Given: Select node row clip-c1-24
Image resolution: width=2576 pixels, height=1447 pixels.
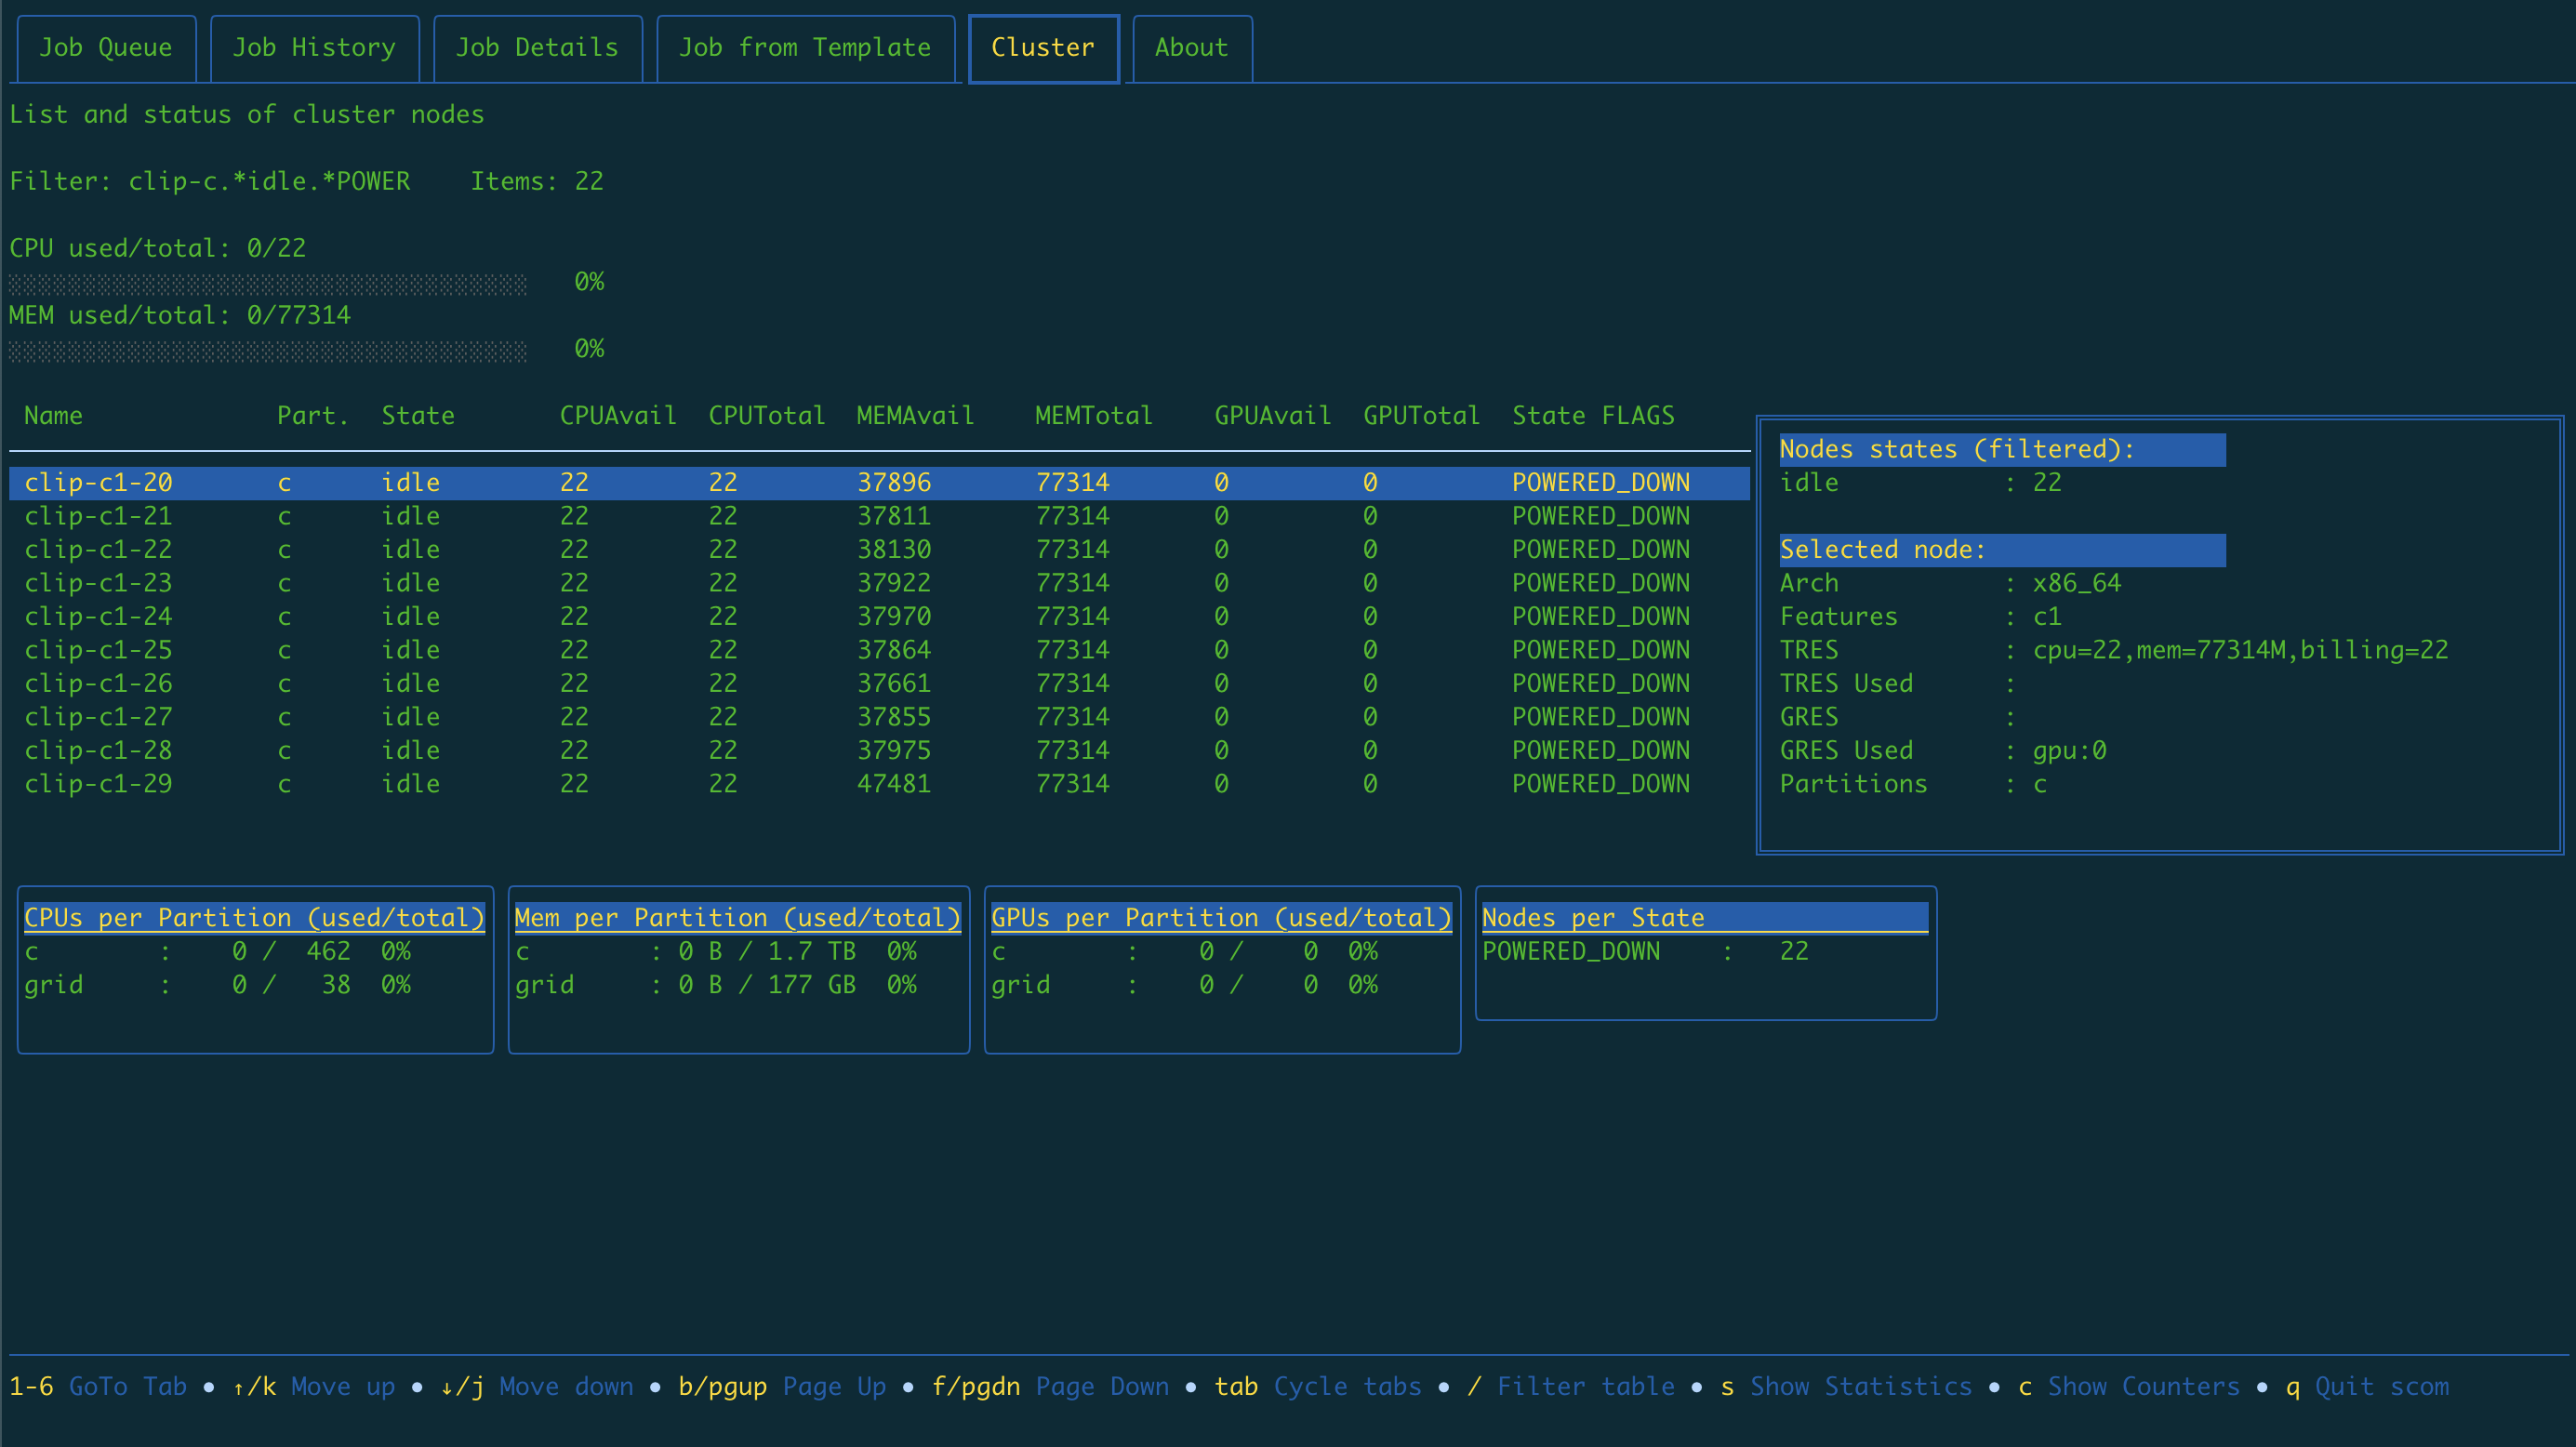Looking at the screenshot, I should click(98, 616).
